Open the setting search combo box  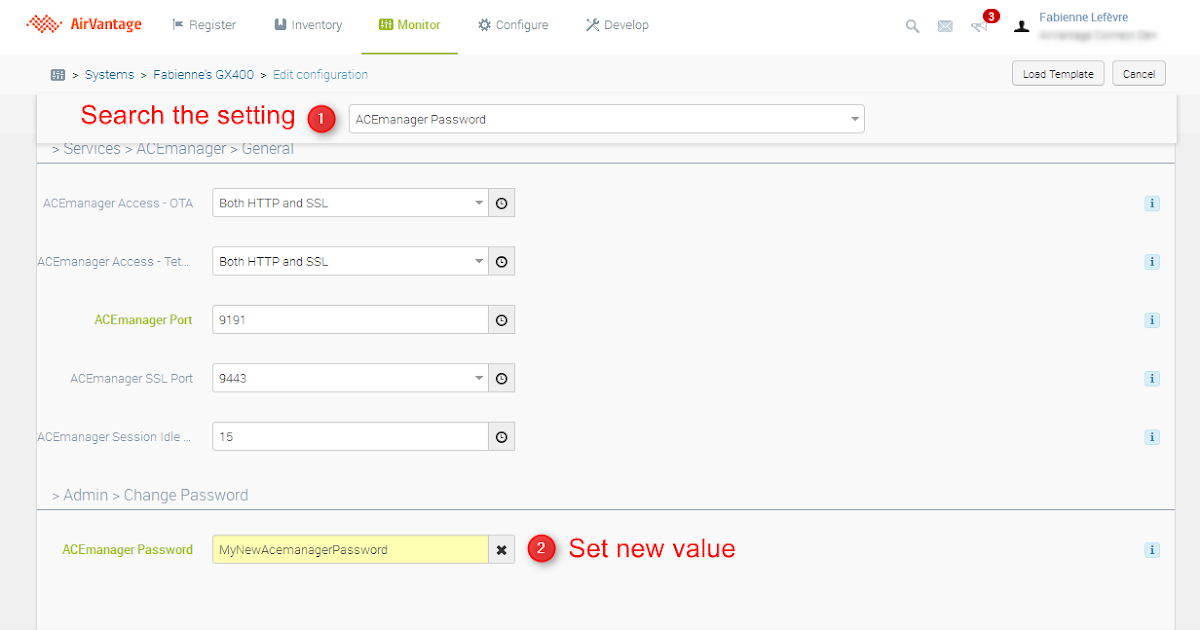606,119
